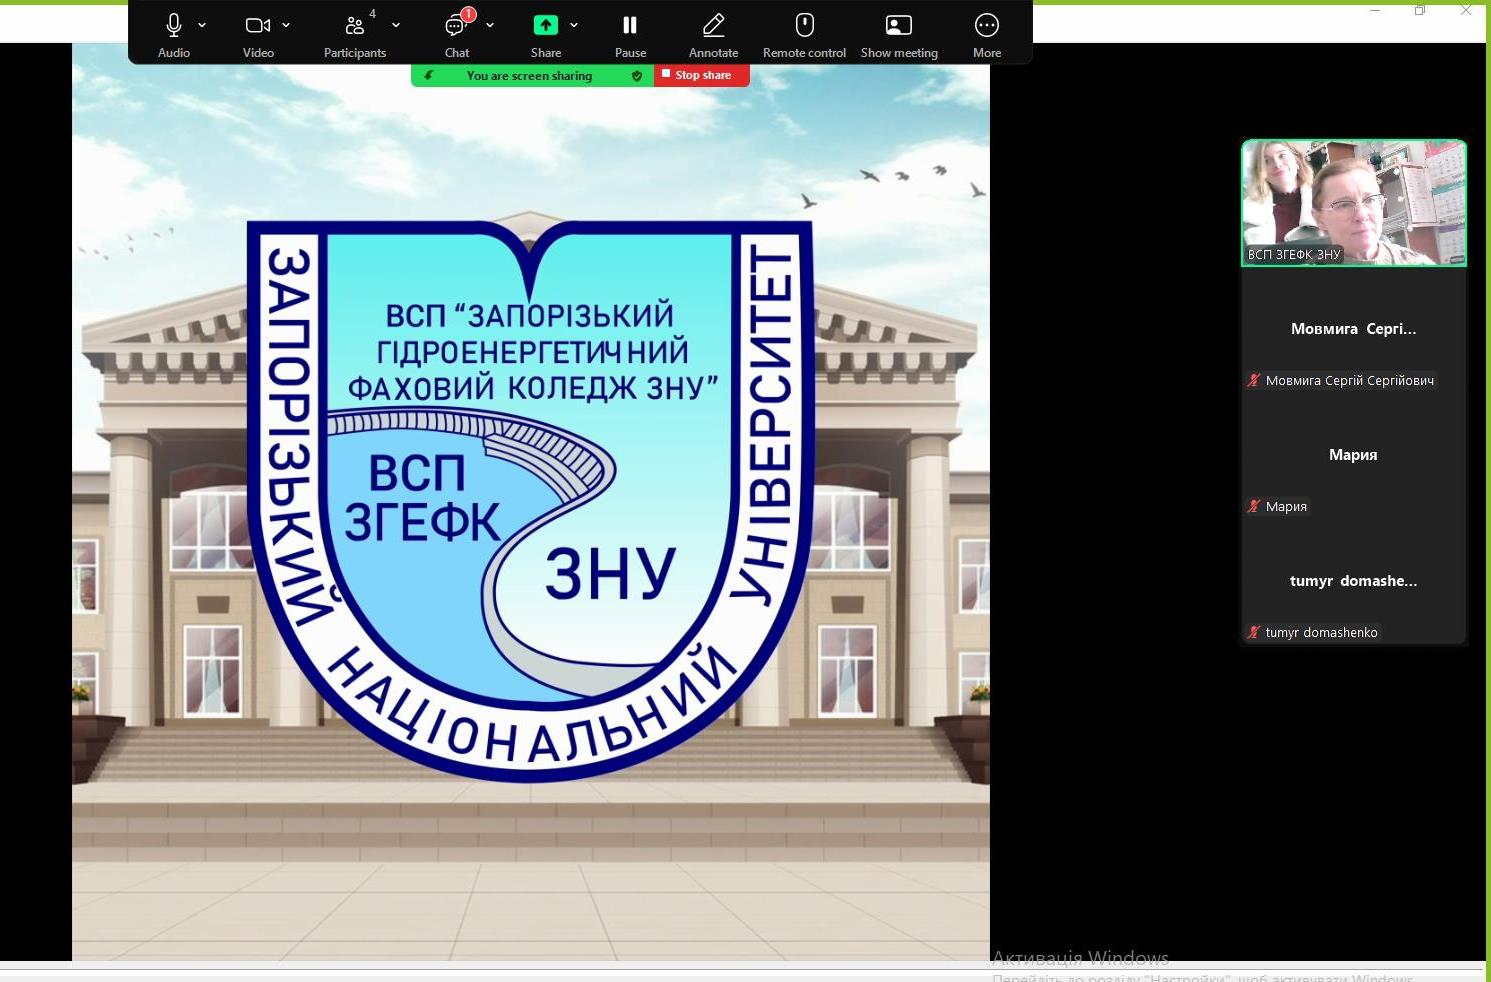
Task: Open the Annotate pencil tool
Action: 713,35
